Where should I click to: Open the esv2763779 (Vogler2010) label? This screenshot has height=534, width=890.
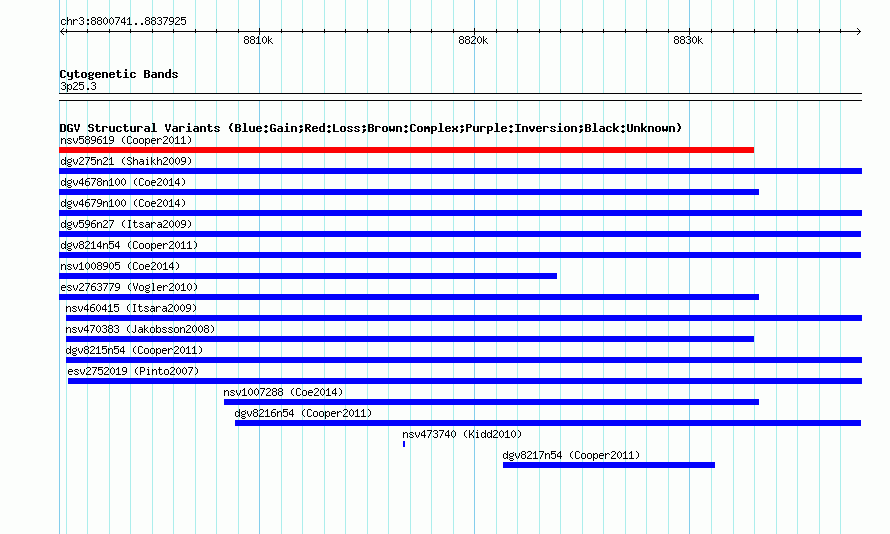pyautogui.click(x=129, y=287)
